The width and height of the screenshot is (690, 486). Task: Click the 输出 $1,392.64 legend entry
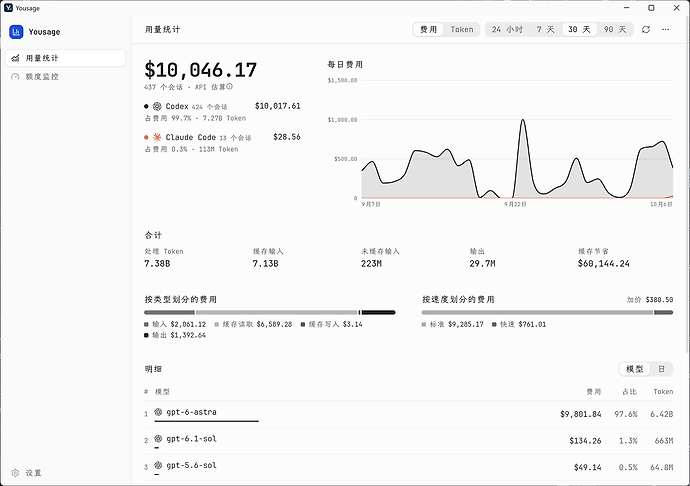175,335
